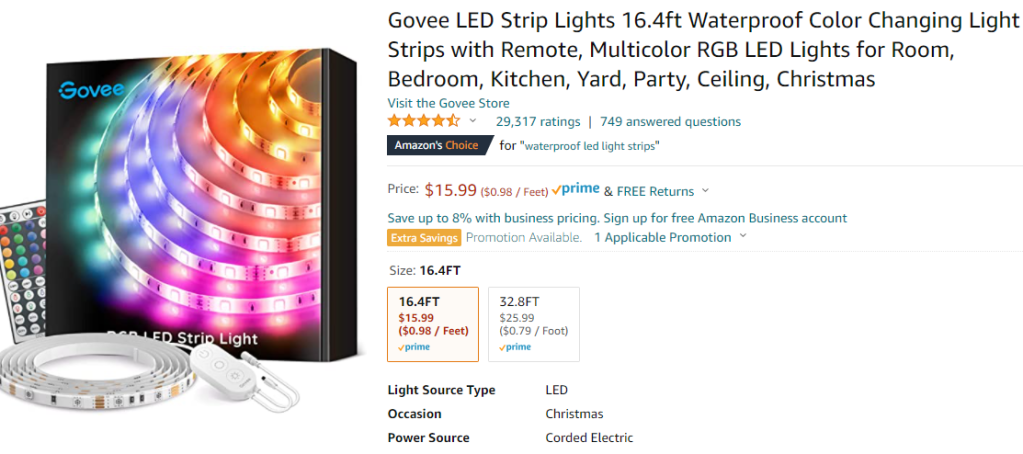Select the 32.8FT size option
This screenshot has width=1023, height=454.
[x=533, y=323]
